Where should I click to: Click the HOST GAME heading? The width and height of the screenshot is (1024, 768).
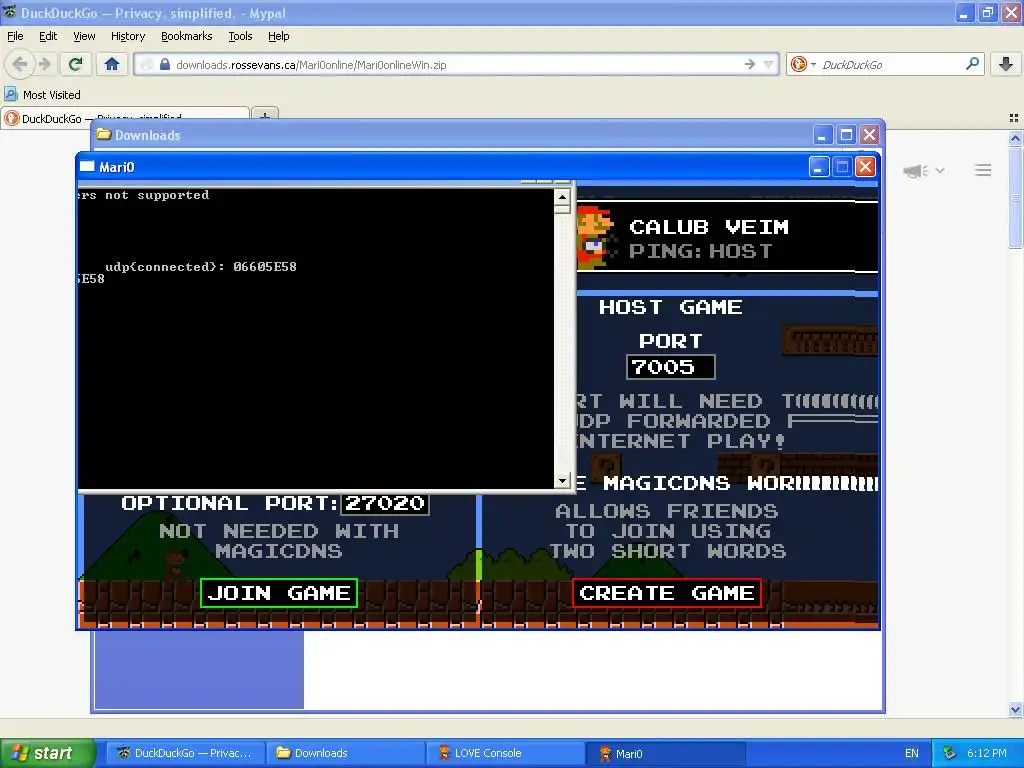coord(671,307)
